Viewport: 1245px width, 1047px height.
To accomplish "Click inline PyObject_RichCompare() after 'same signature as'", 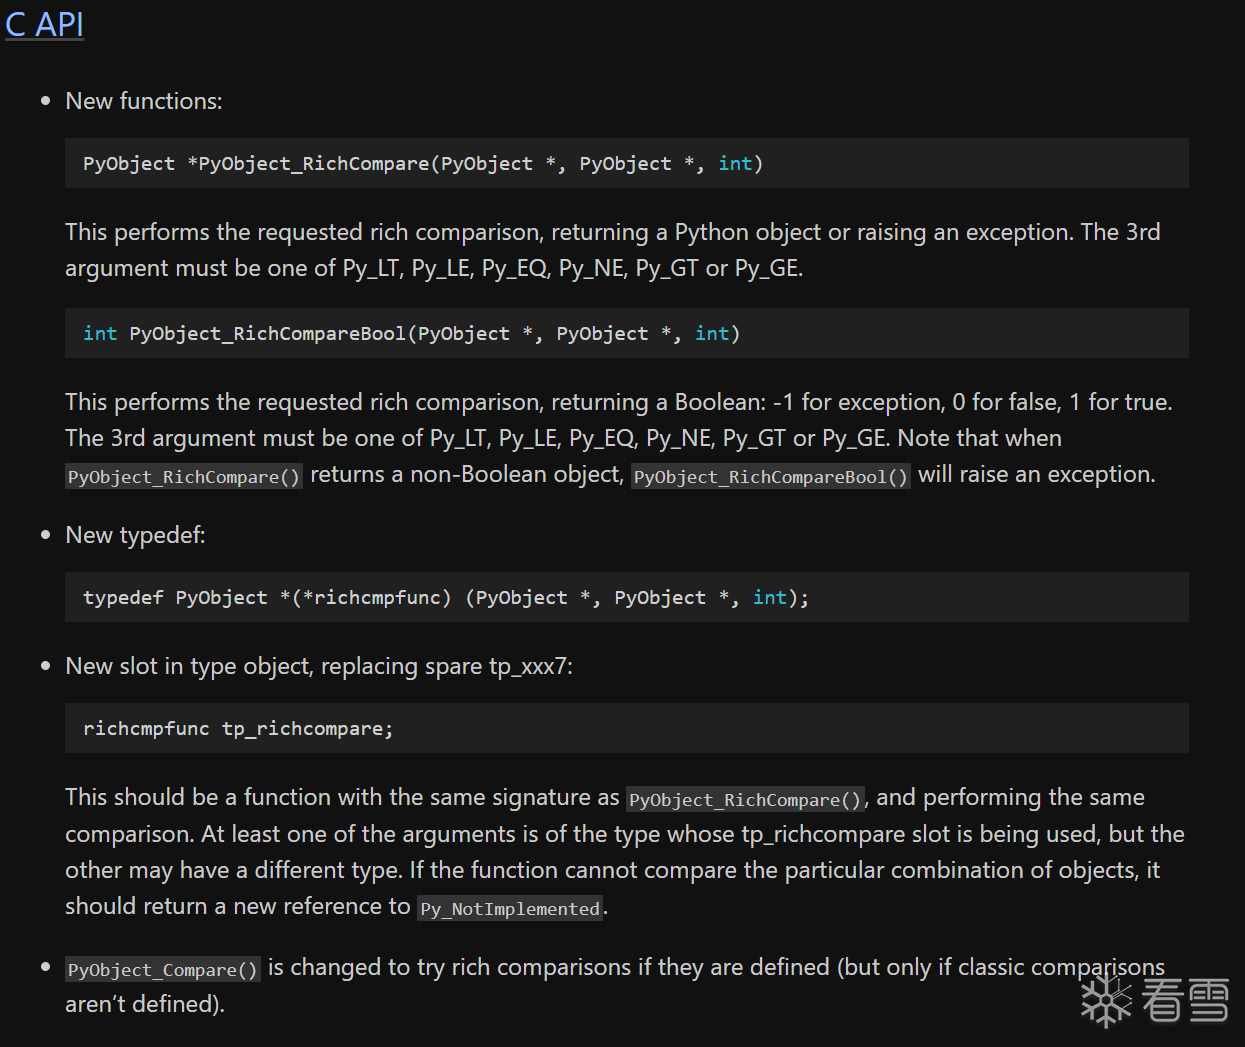I will click(x=745, y=800).
